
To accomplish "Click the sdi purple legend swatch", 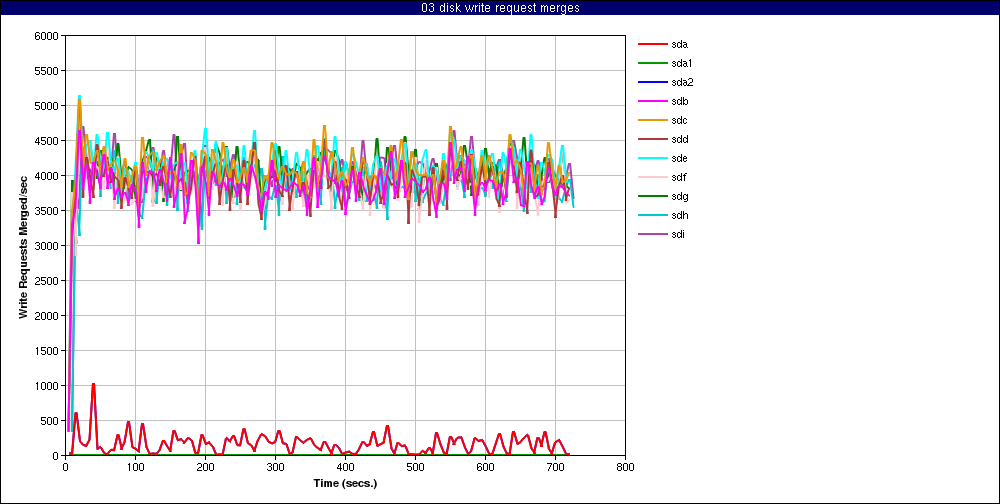I will tap(652, 234).
